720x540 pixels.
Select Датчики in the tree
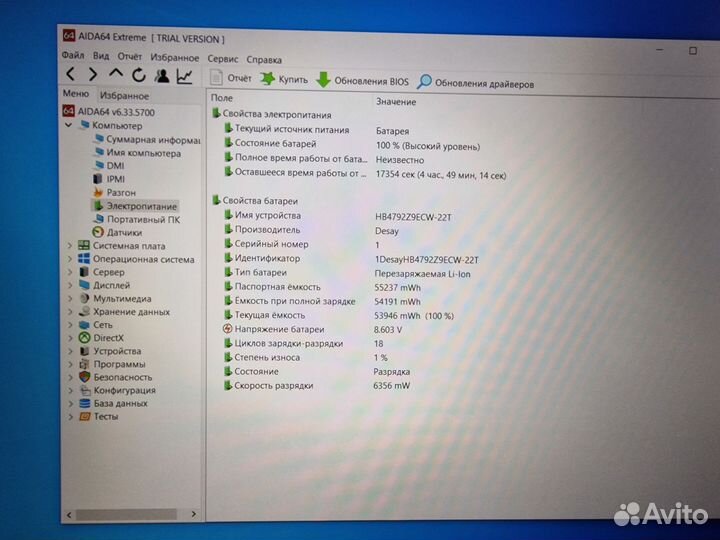pyautogui.click(x=124, y=232)
